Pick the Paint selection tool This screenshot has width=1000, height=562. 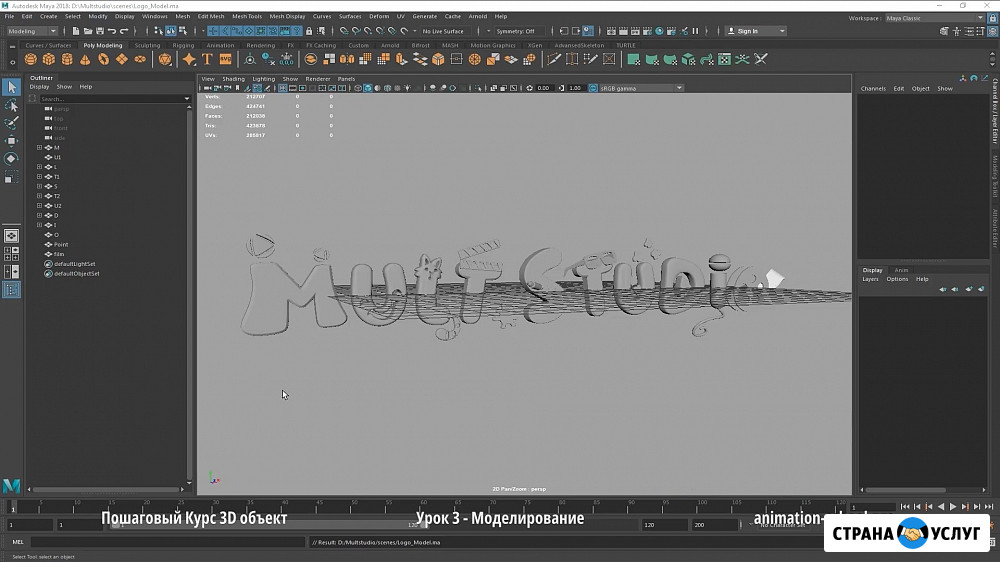tap(11, 123)
